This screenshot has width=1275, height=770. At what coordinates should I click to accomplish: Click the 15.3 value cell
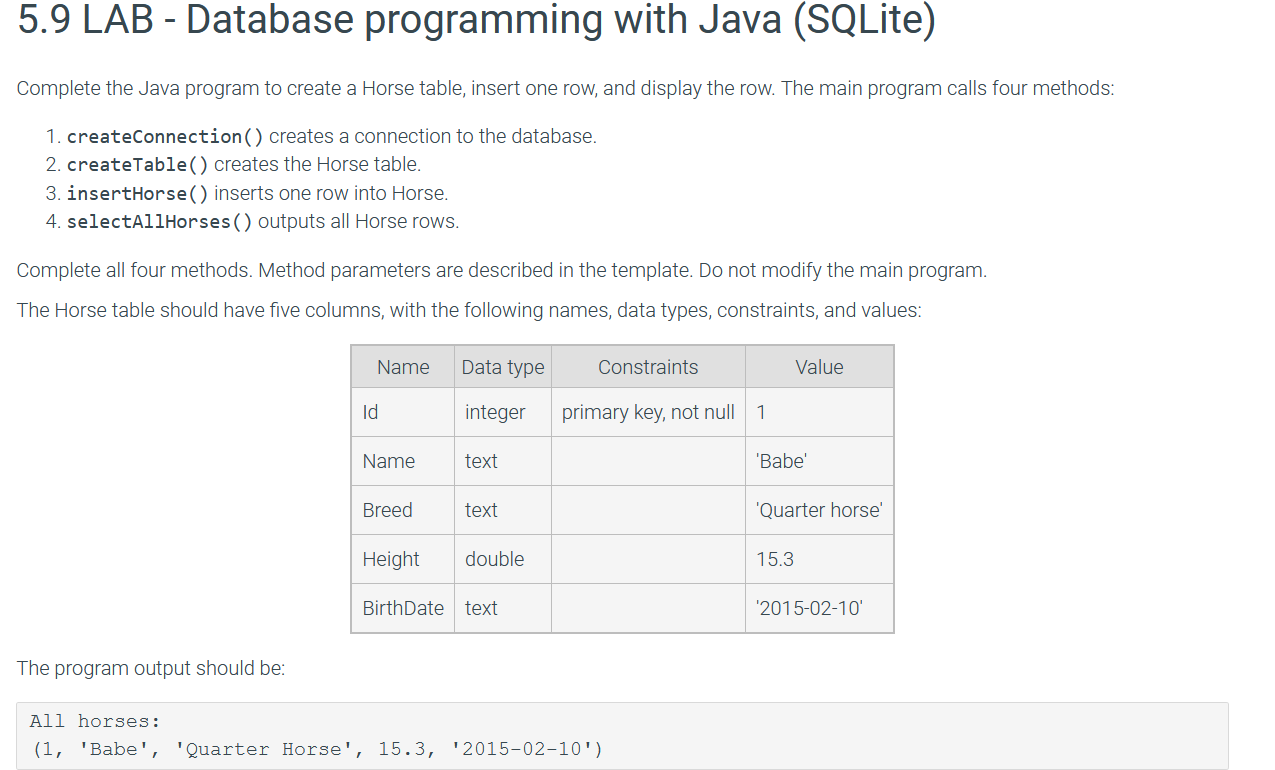pos(819,559)
